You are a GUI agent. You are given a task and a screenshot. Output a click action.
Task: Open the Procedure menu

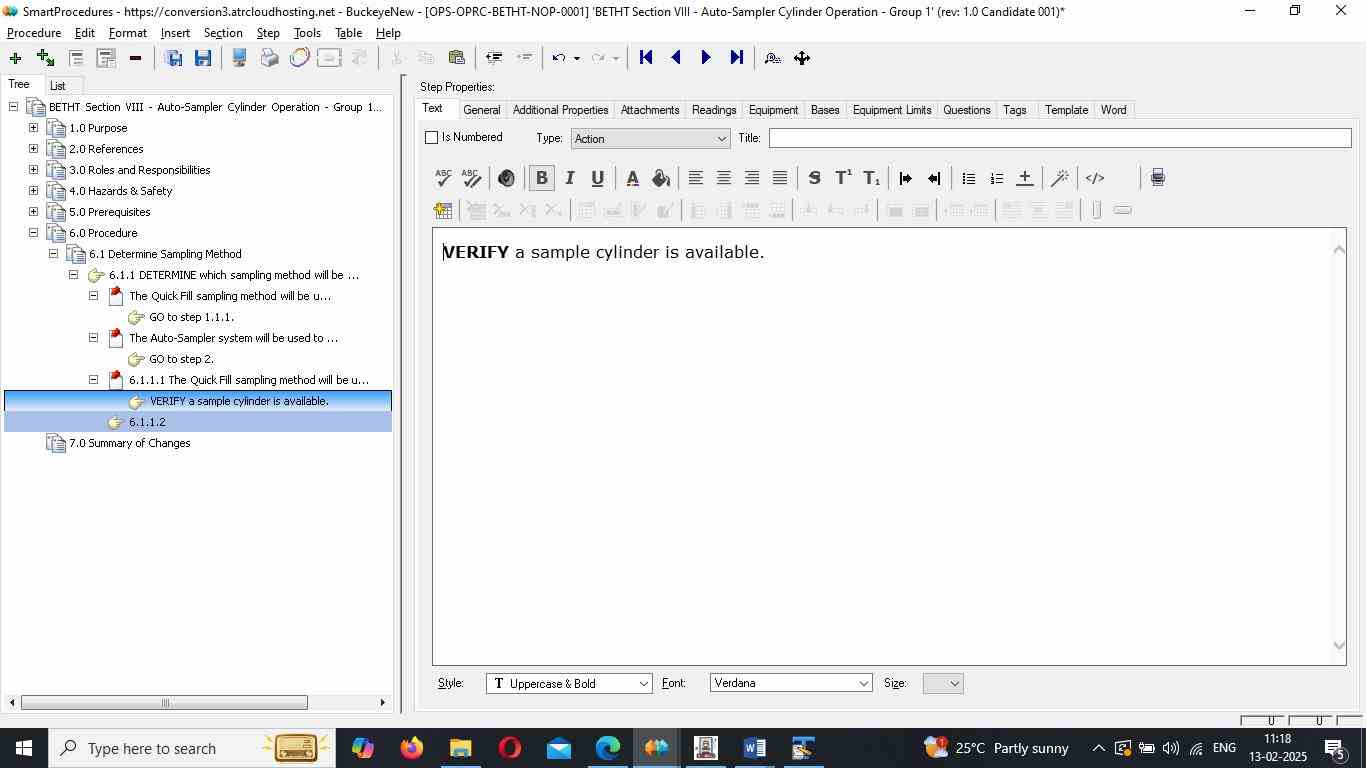pos(34,33)
